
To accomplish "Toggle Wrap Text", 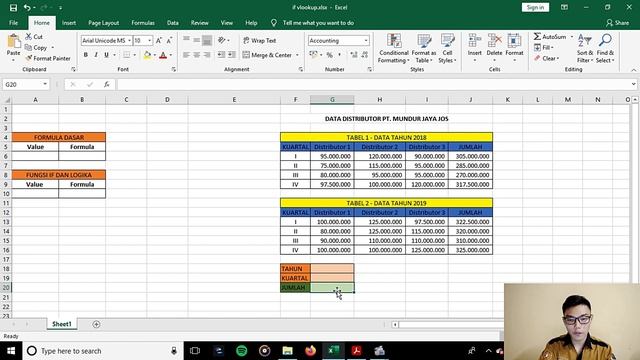I will [260, 41].
